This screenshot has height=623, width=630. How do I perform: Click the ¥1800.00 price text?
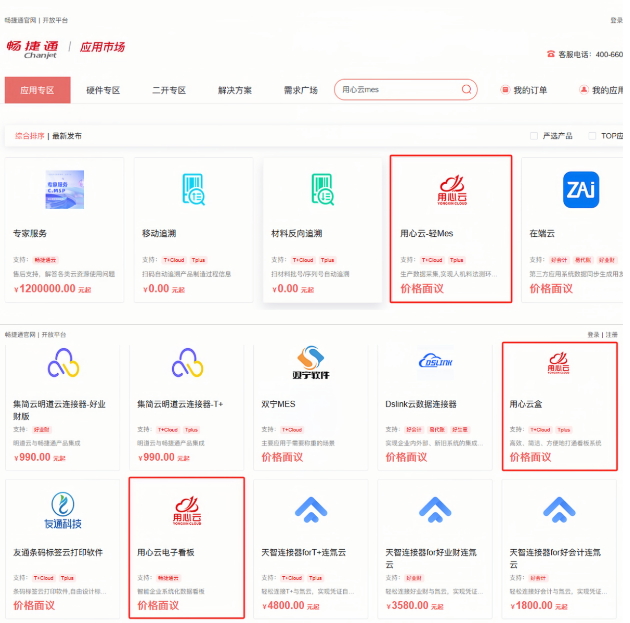pos(539,605)
